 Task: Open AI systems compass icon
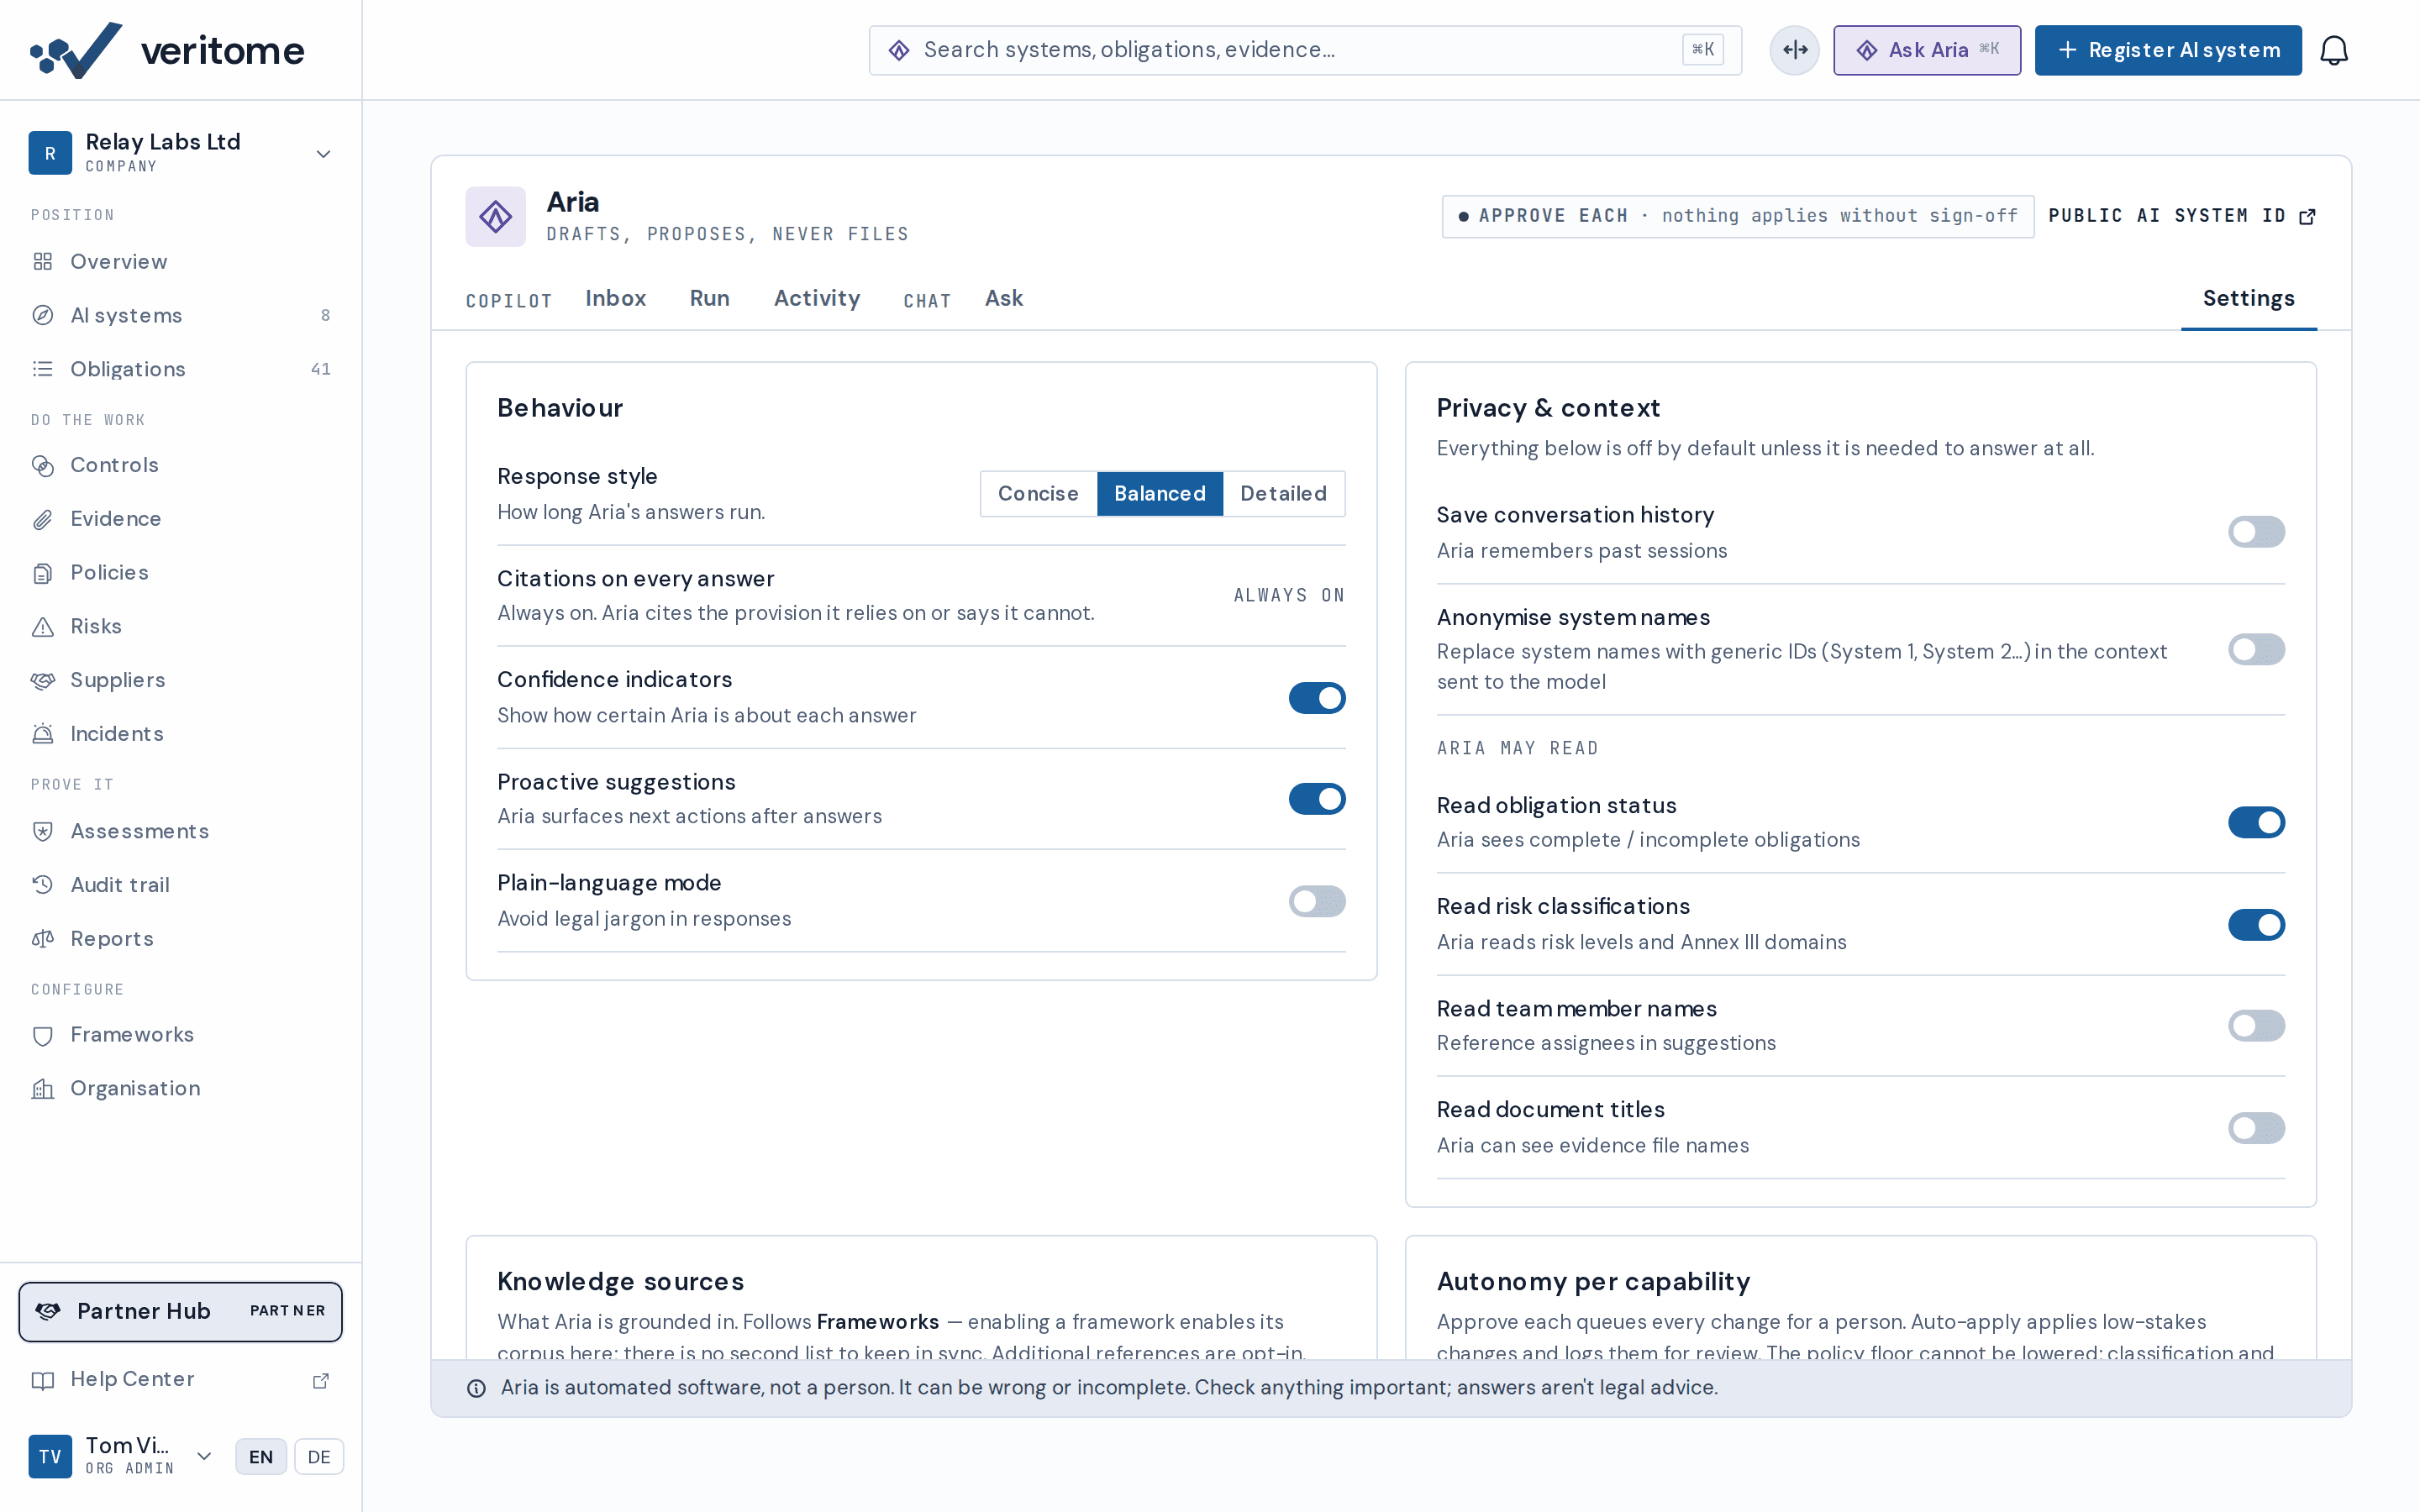click(43, 316)
